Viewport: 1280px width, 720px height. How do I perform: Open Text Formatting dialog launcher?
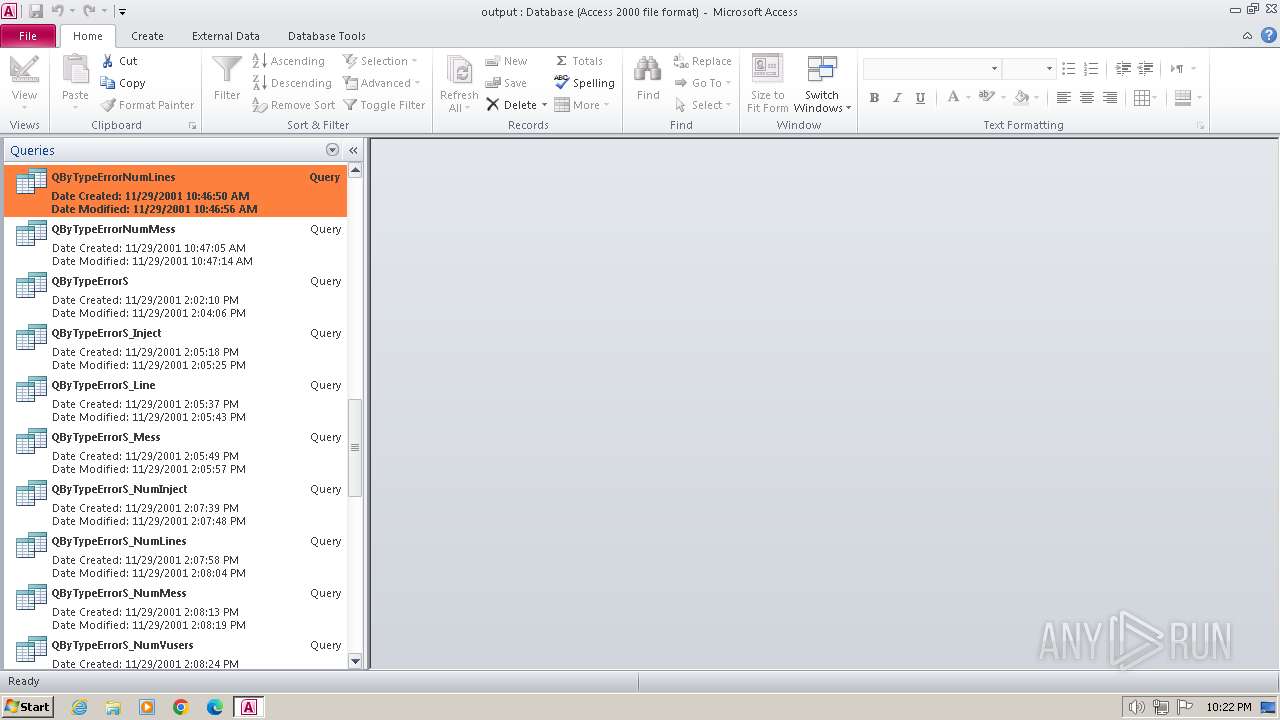pos(1201,126)
